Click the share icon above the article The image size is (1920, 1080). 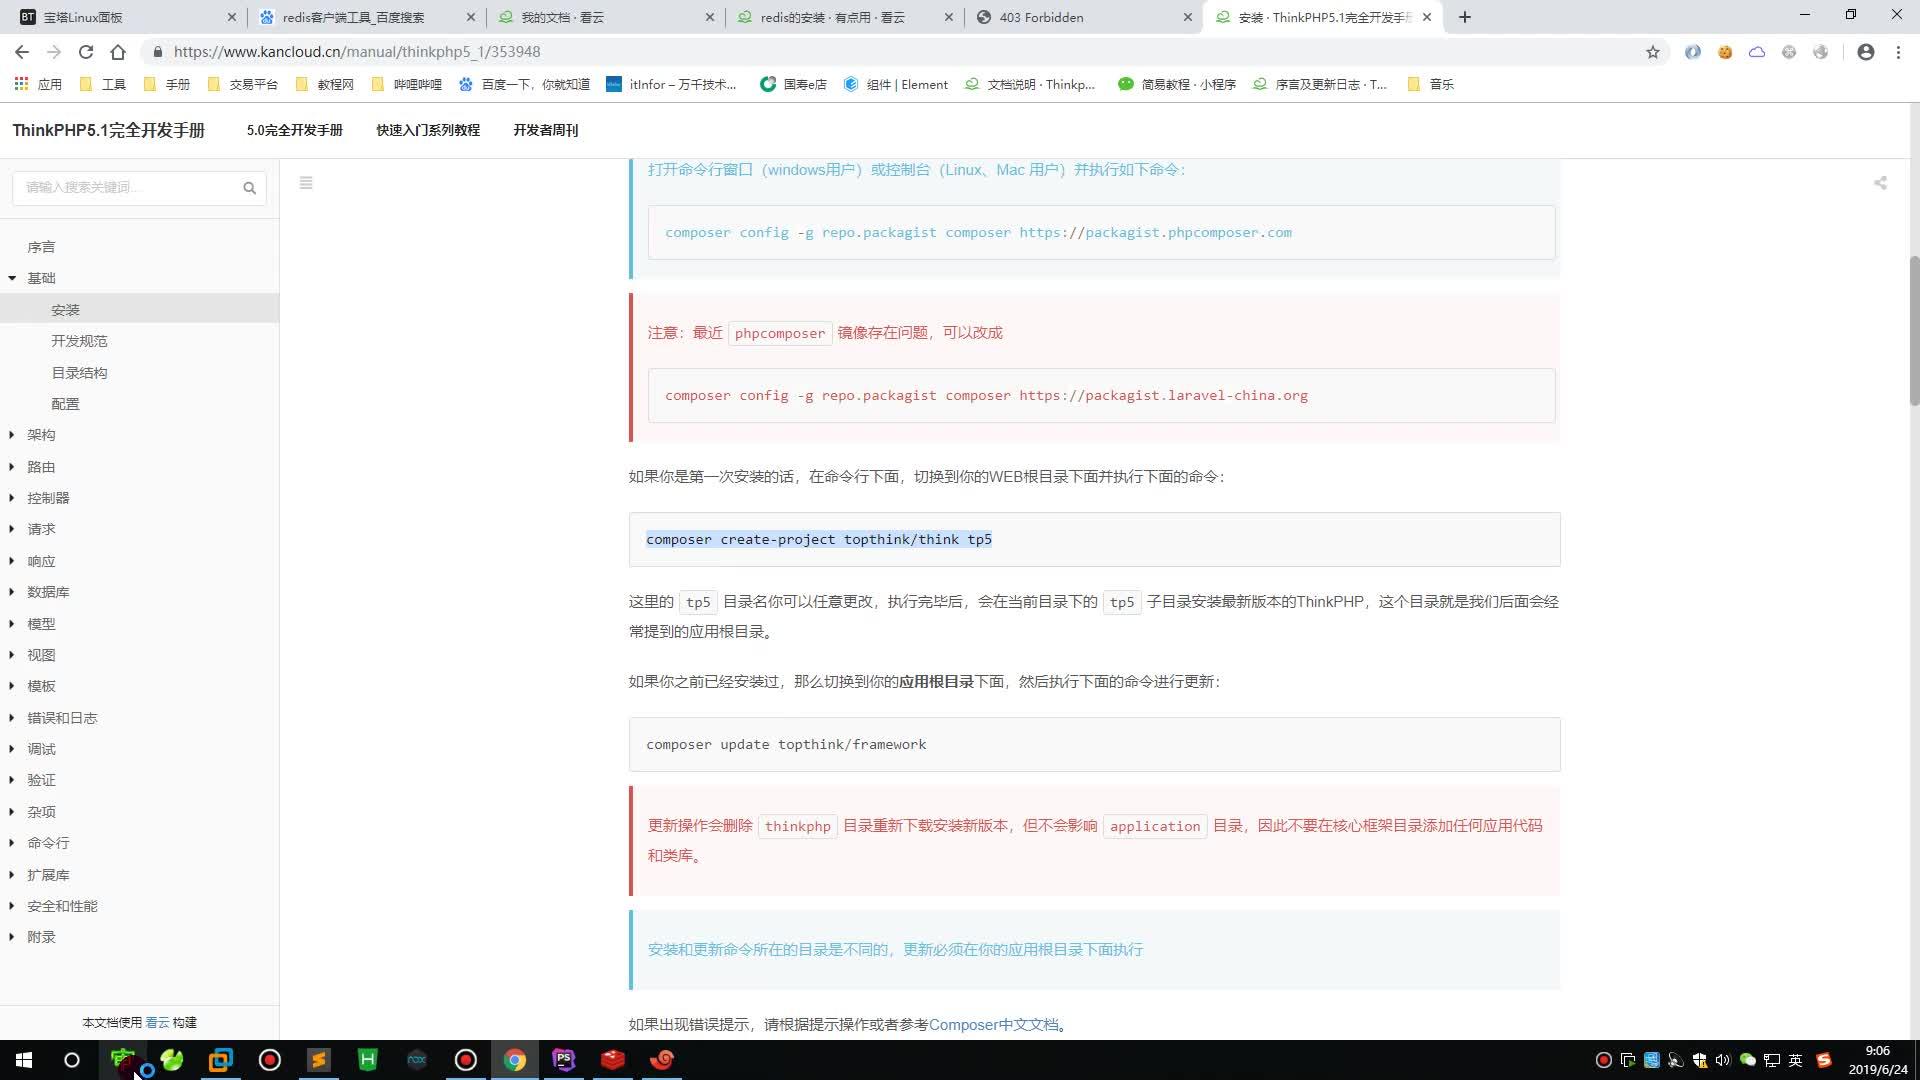coord(1880,183)
